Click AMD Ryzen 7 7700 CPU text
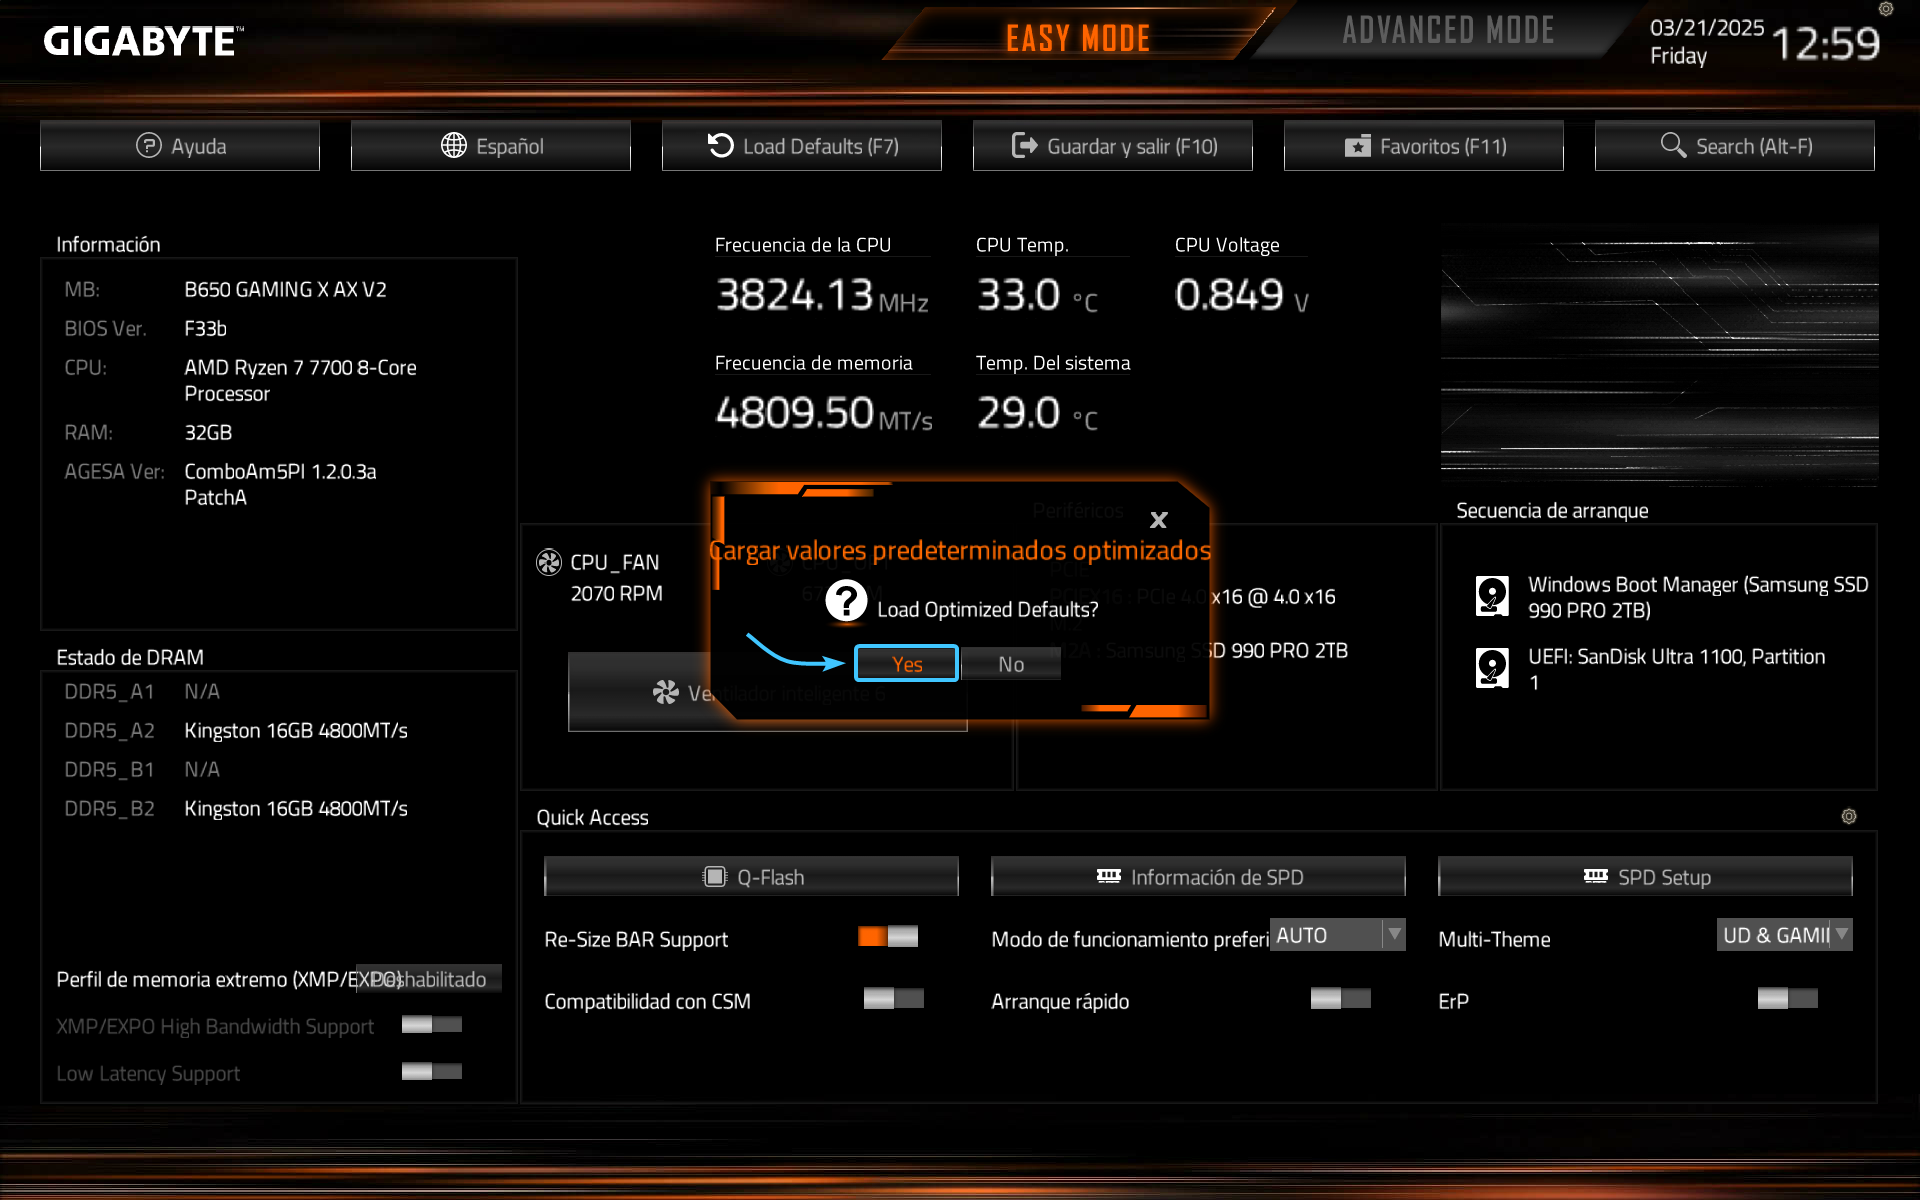1920x1200 pixels. point(300,380)
